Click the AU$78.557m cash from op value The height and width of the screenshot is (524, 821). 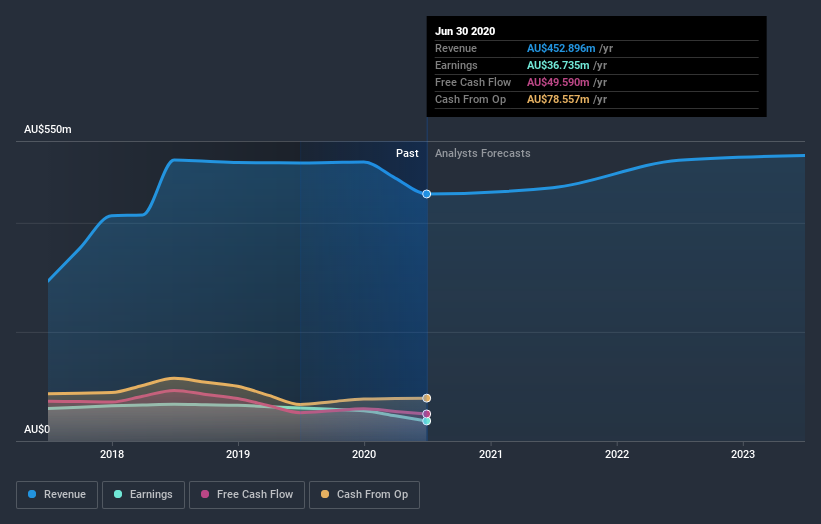(558, 99)
